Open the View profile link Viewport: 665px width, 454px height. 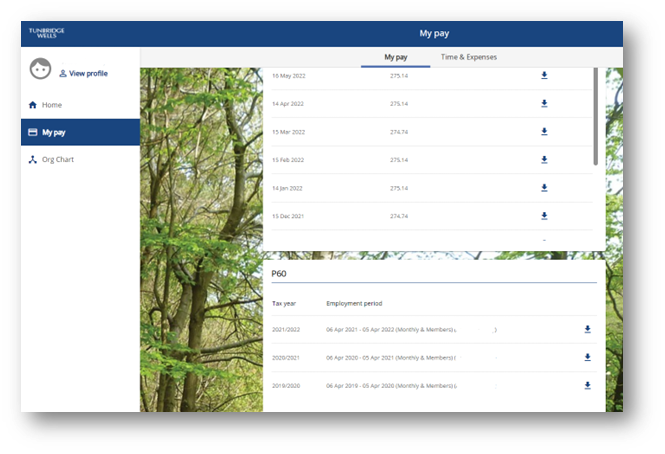click(x=84, y=73)
